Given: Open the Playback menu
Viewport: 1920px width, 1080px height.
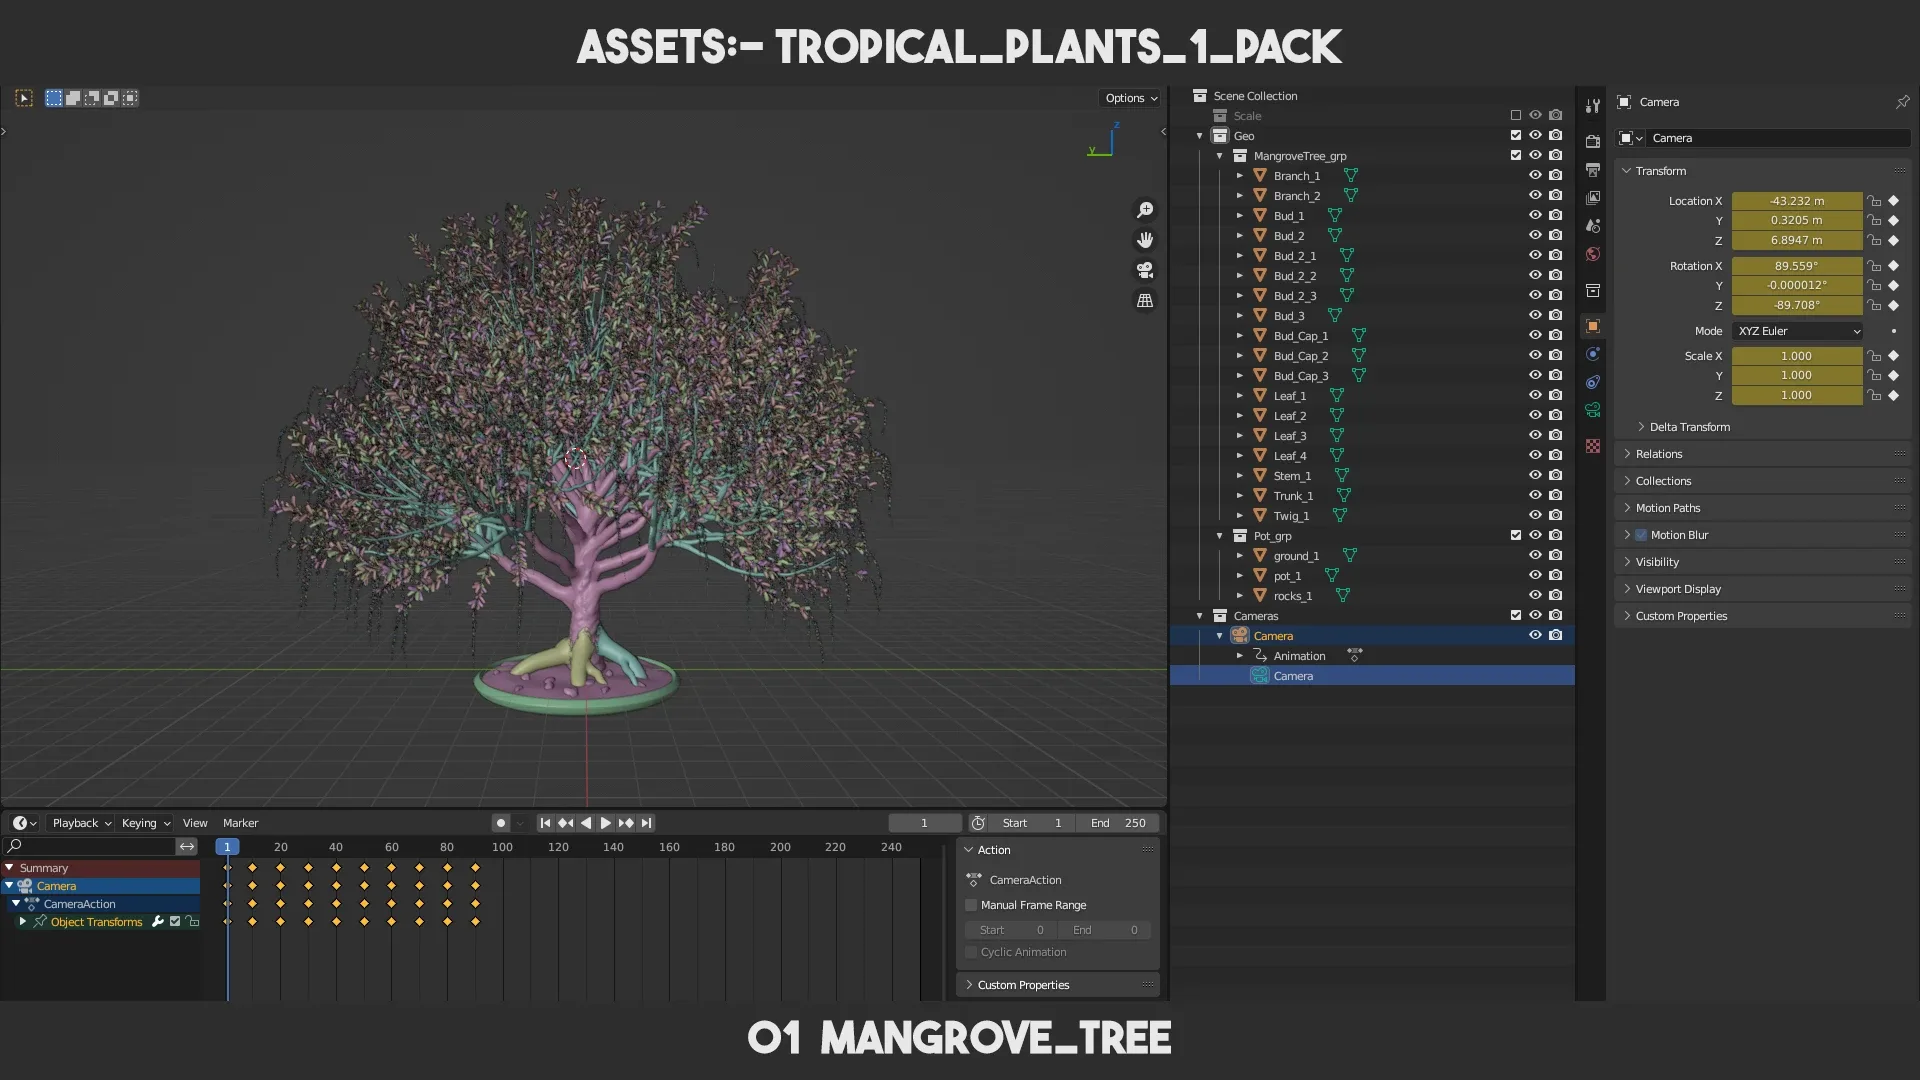Looking at the screenshot, I should (81, 823).
